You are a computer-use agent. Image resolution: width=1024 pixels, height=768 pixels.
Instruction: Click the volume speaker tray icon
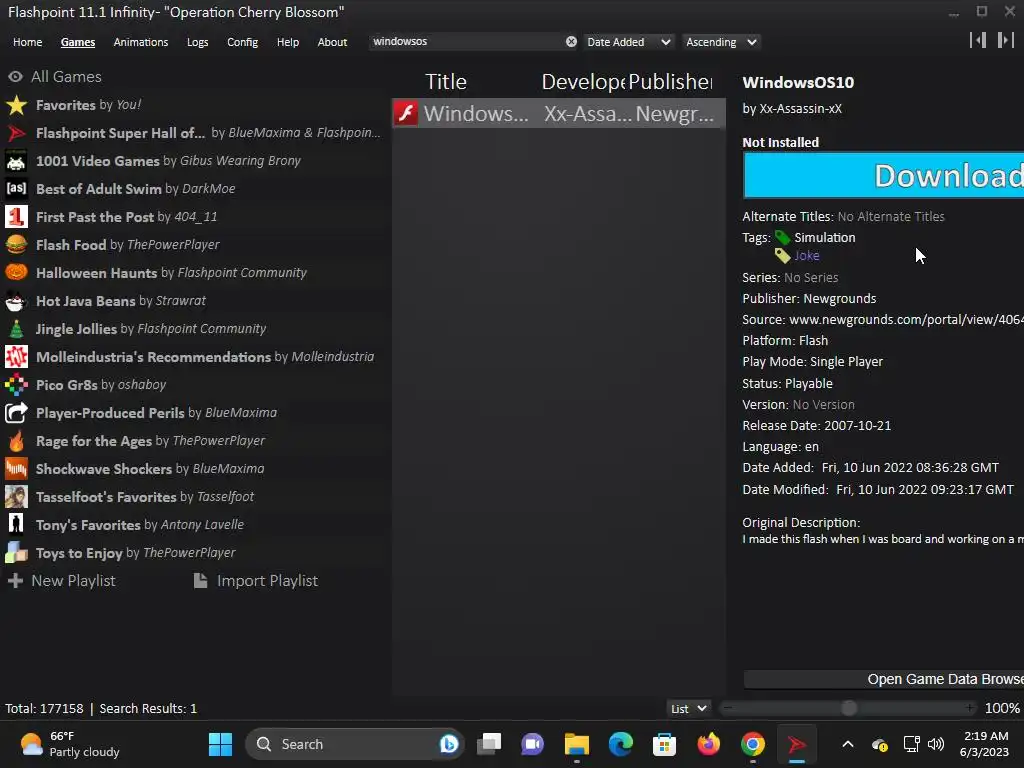(936, 744)
